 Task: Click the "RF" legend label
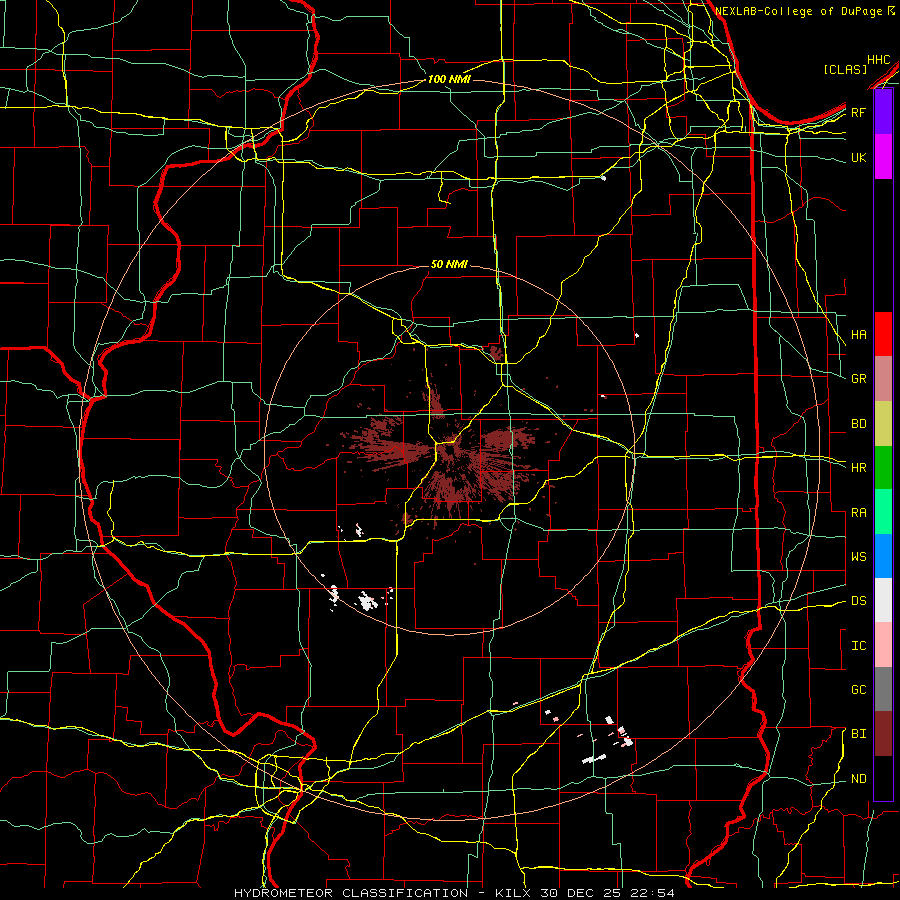coord(859,113)
